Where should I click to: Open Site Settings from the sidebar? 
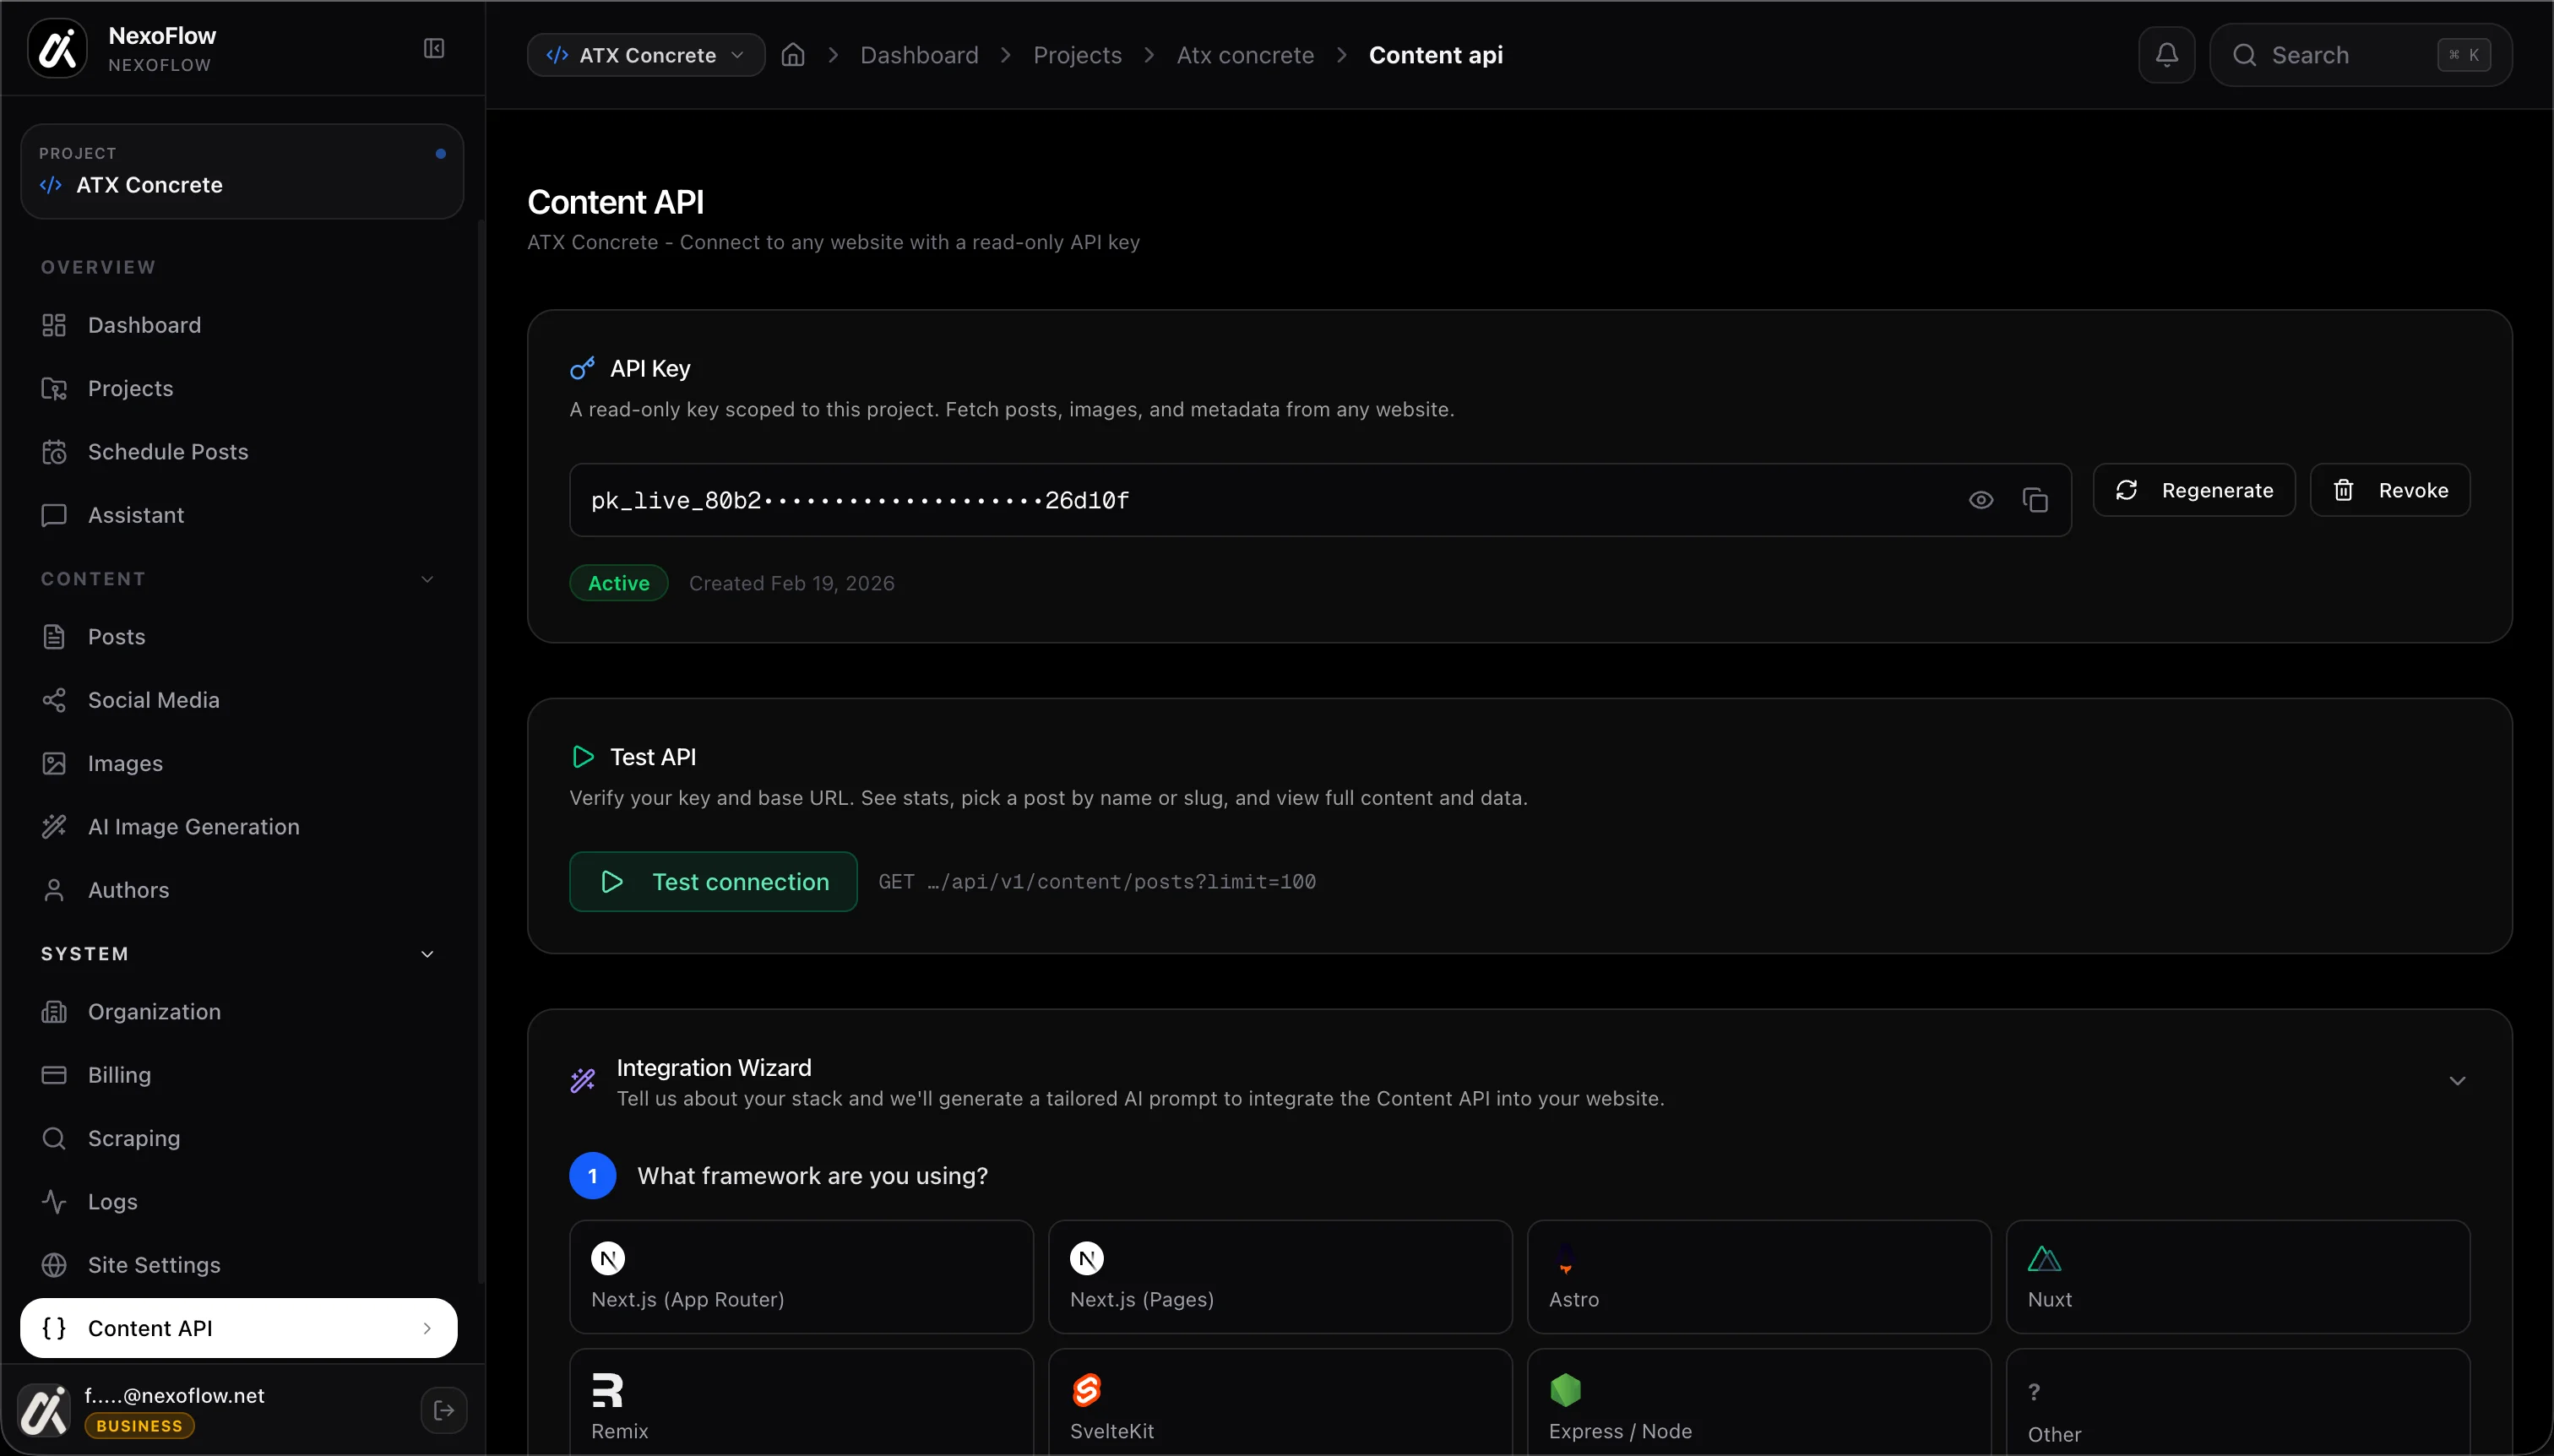point(152,1264)
